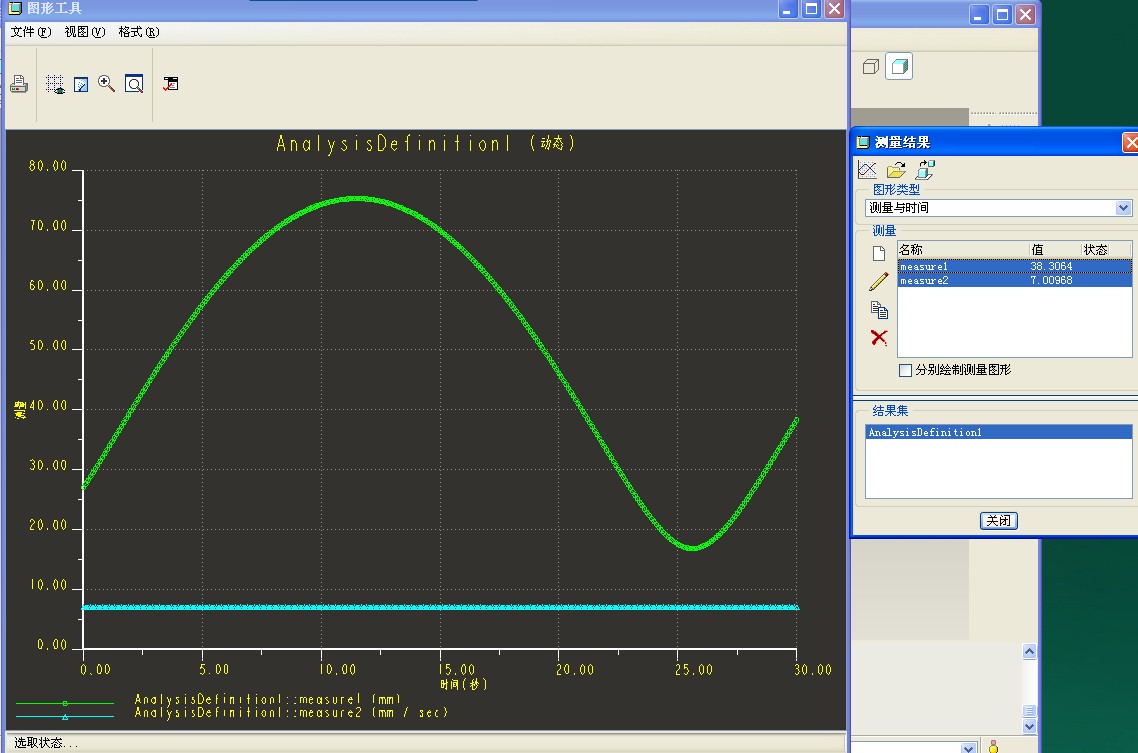
Task: Maximize the 图形工具 window
Action: (811, 9)
